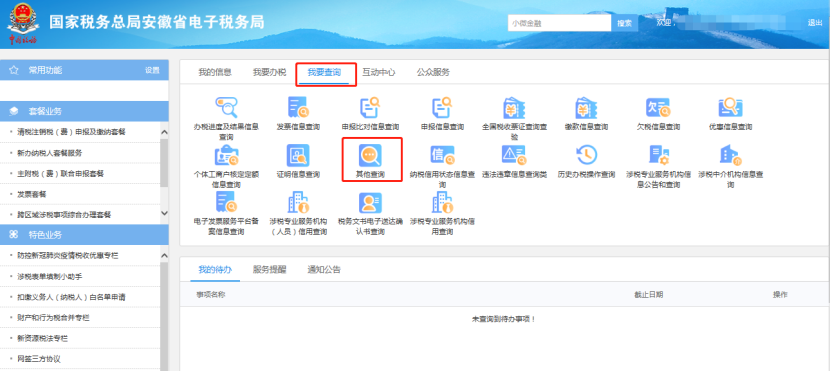Open 申报比对信息查询 icon
The width and height of the screenshot is (831, 372).
[370, 108]
